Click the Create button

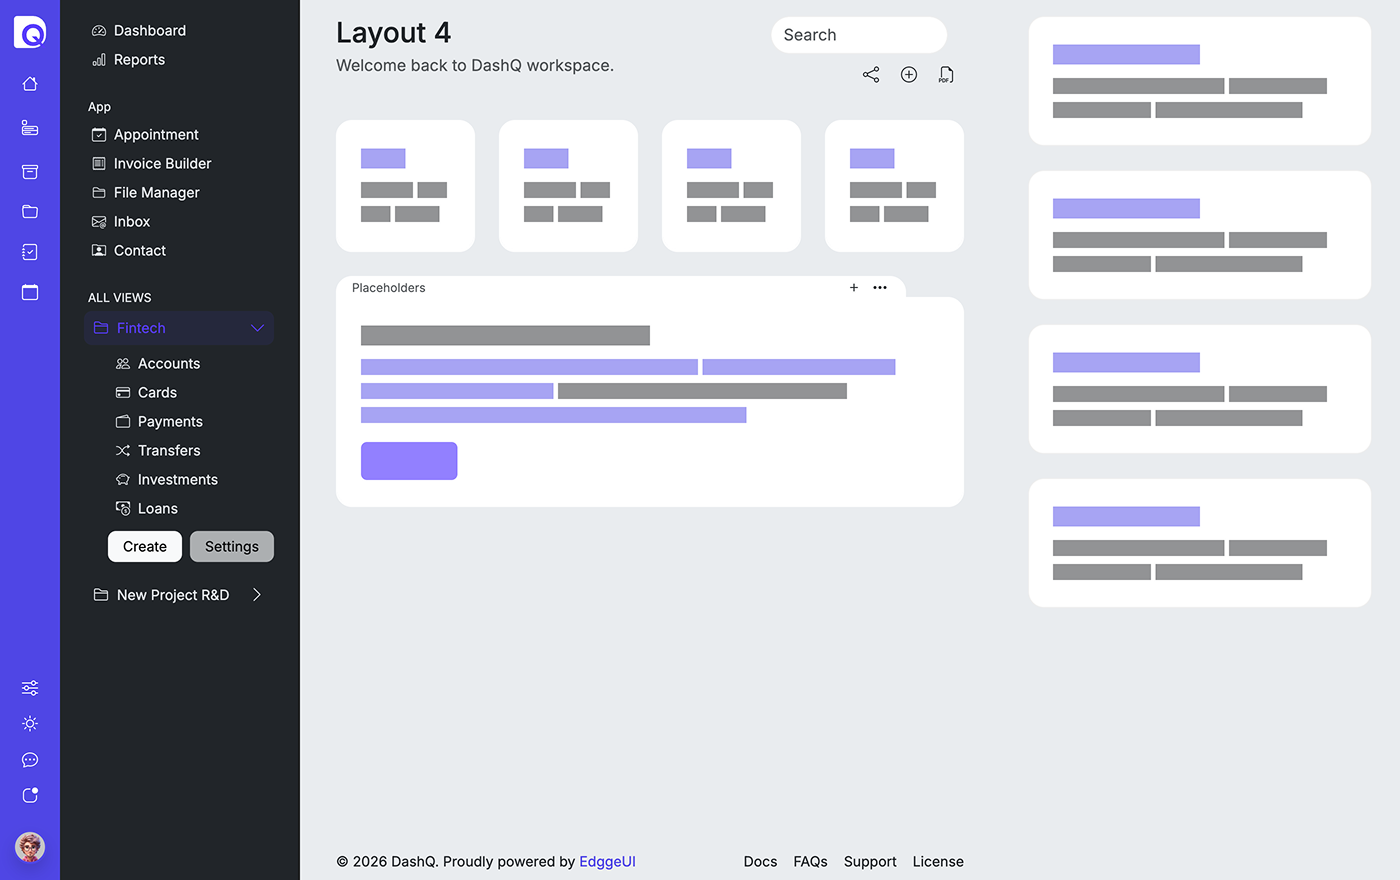coord(144,546)
